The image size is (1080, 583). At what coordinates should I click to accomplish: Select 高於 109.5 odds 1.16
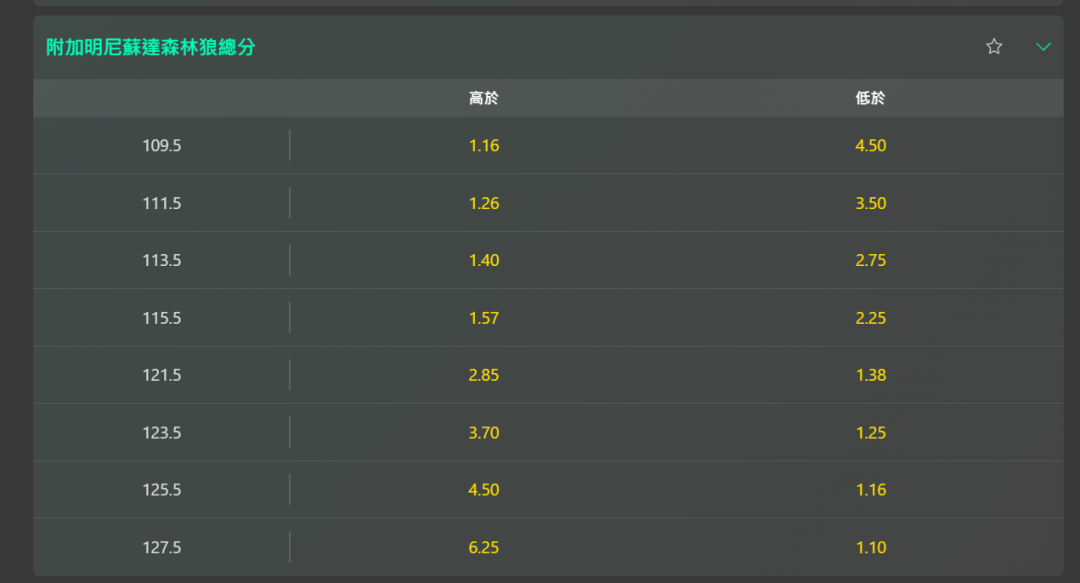pos(484,146)
